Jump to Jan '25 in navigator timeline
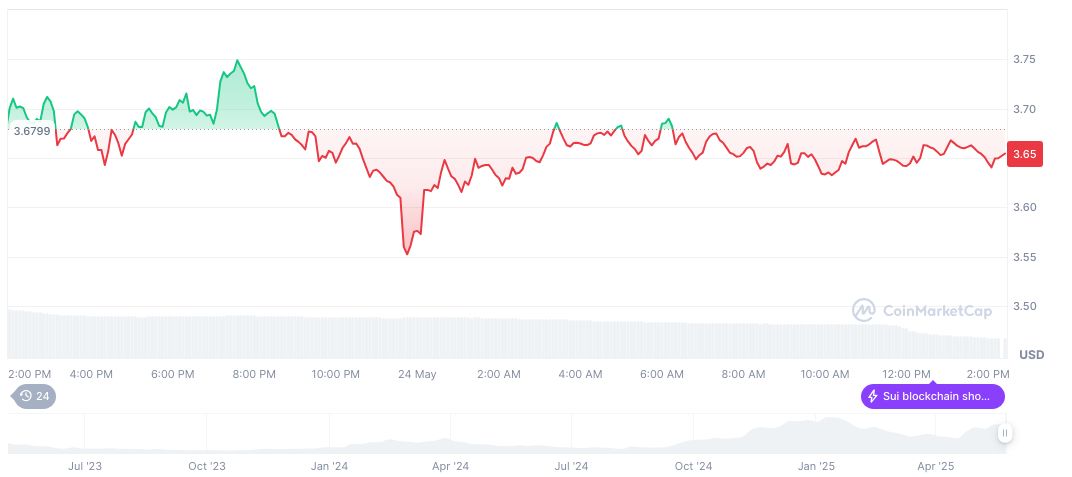This screenshot has width=1072, height=477. tap(816, 466)
